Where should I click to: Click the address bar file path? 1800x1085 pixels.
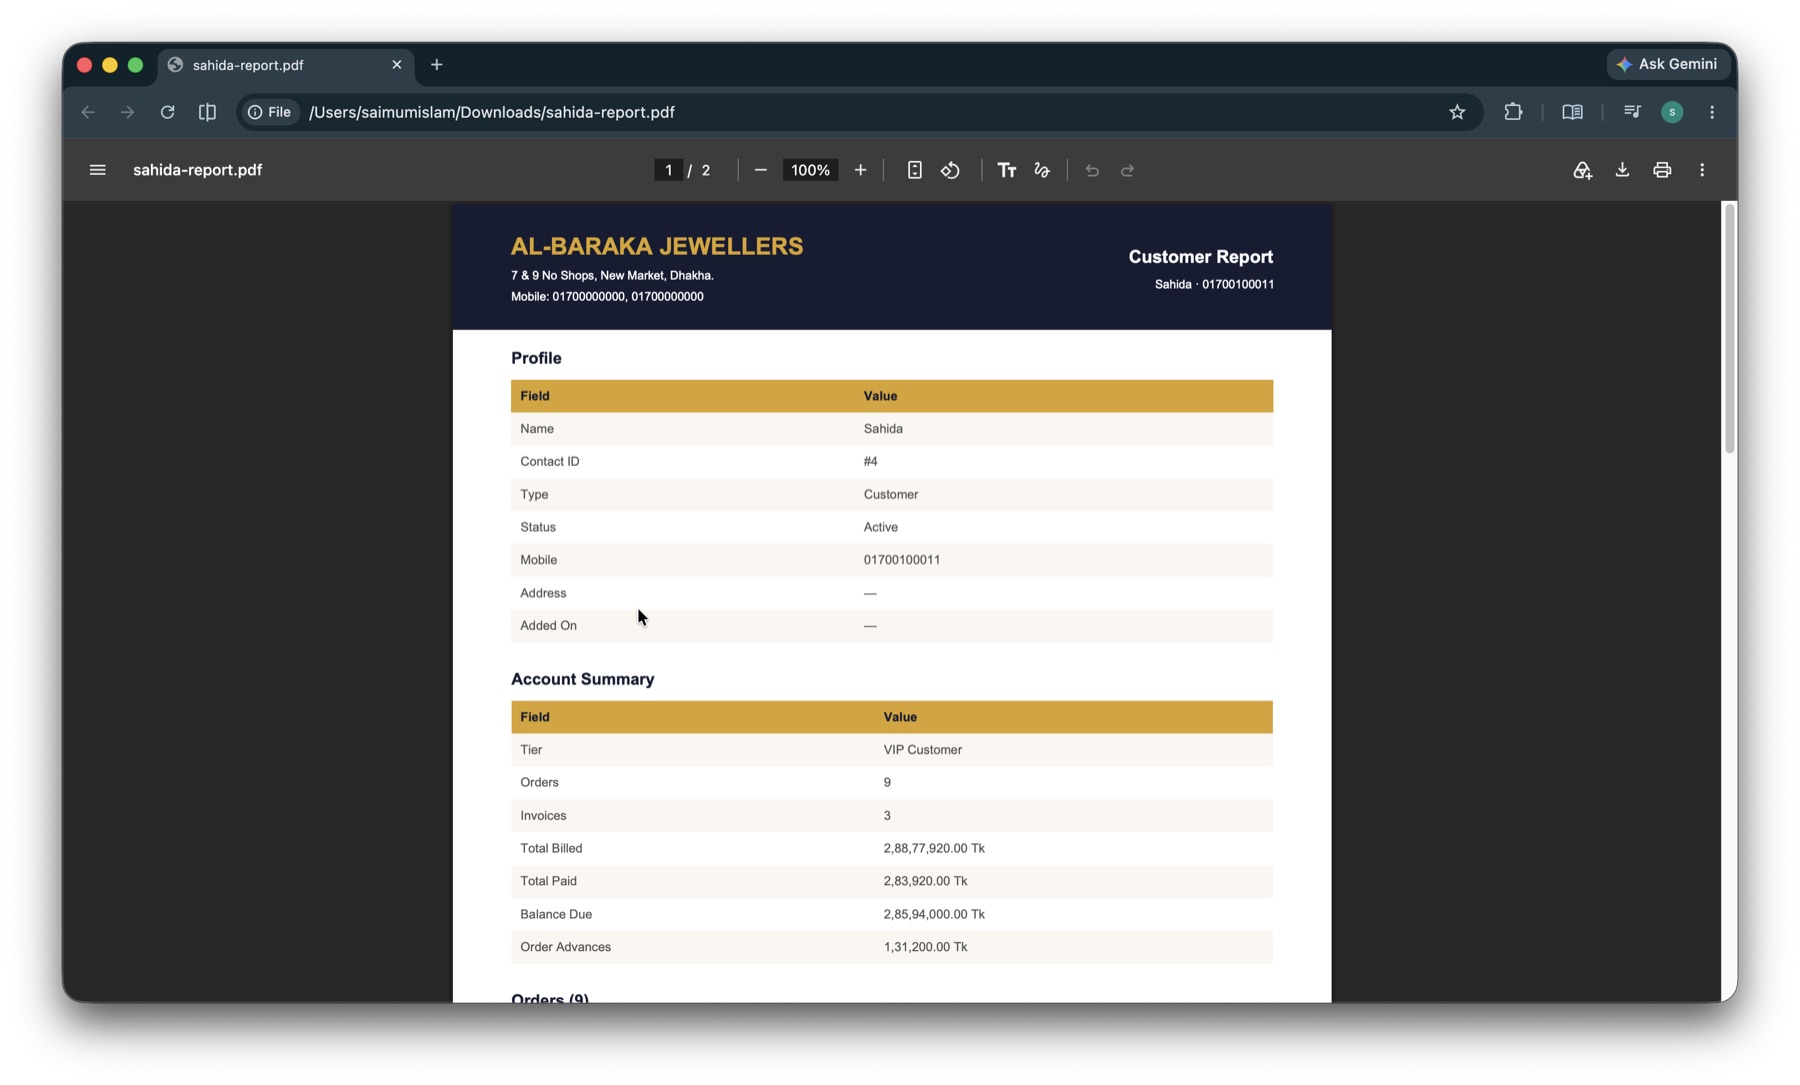(x=492, y=112)
